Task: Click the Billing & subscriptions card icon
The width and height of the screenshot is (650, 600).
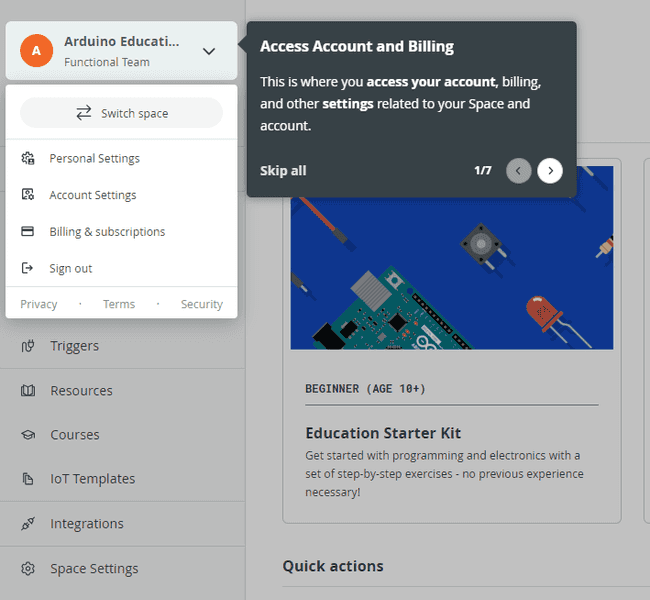Action: [x=28, y=232]
